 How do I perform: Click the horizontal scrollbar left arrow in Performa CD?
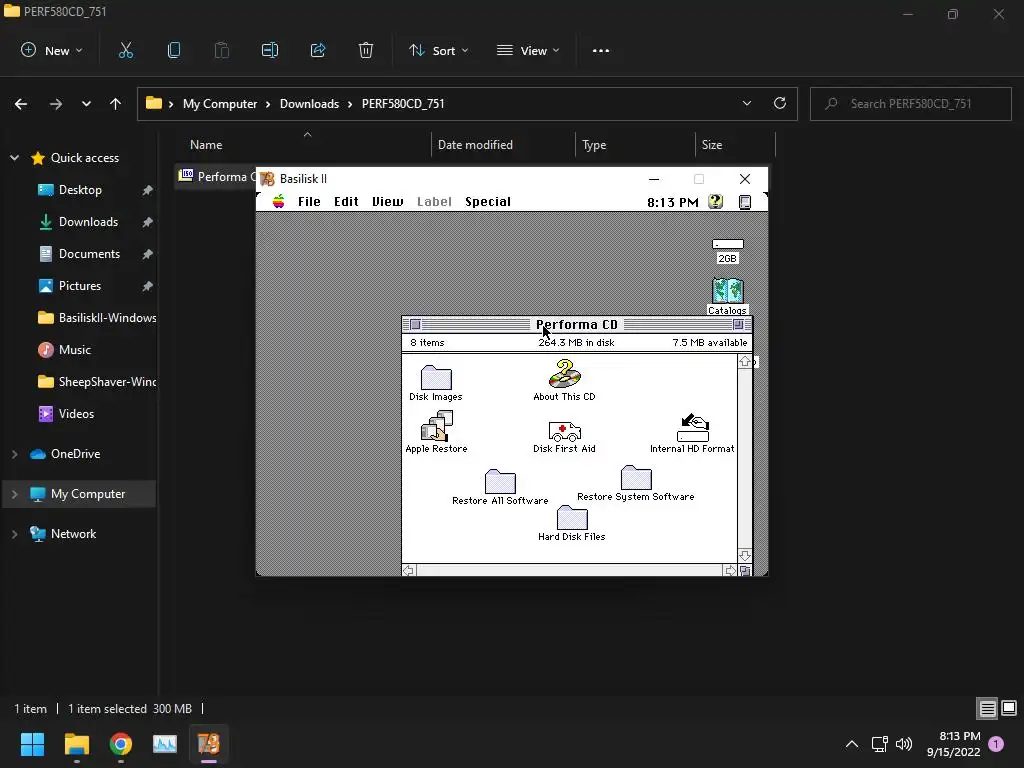409,571
